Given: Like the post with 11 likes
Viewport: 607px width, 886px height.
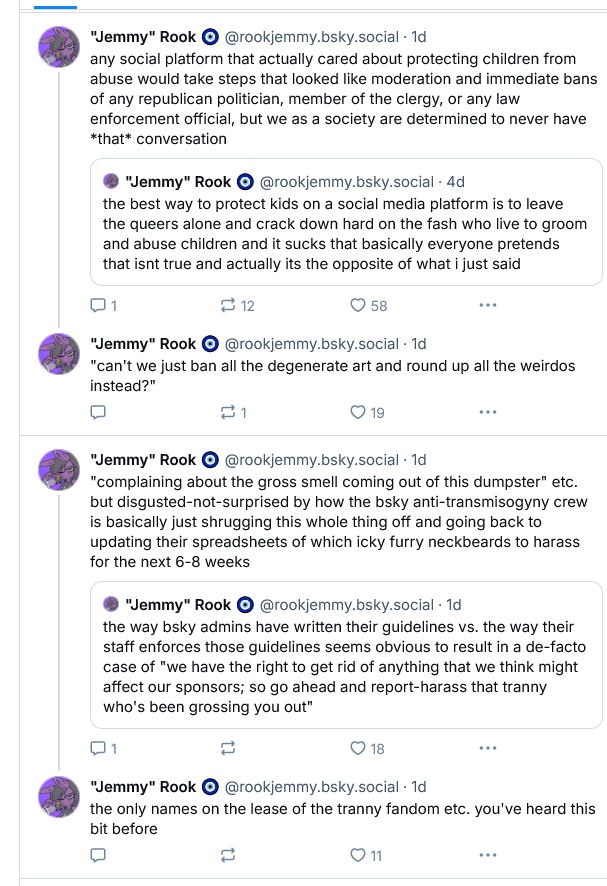Looking at the screenshot, I should (x=358, y=855).
